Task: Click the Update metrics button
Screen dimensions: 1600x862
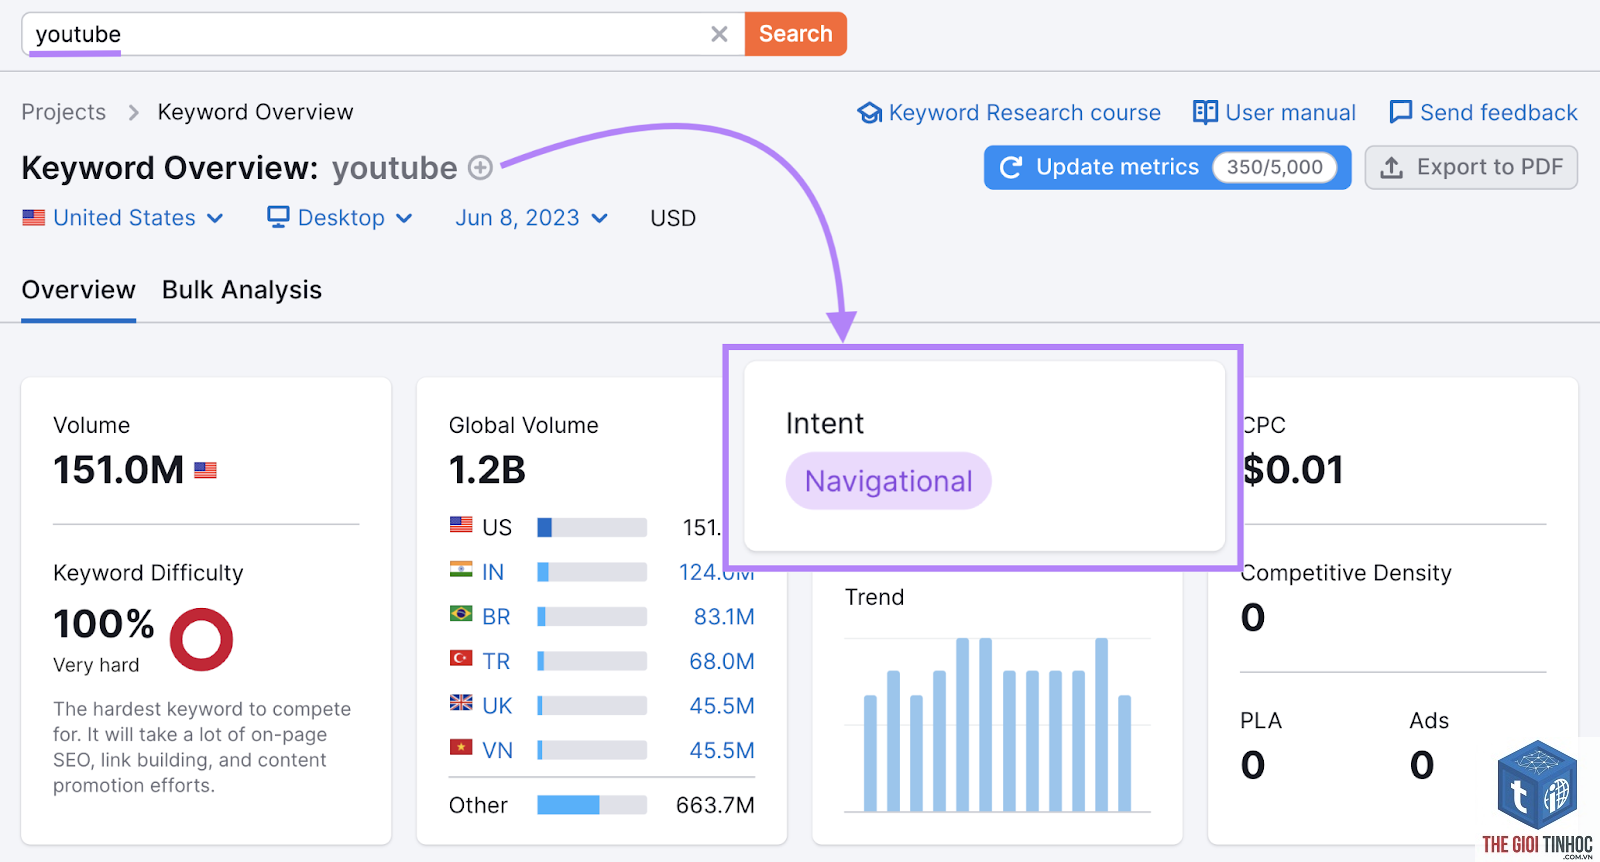Action: pos(1167,167)
